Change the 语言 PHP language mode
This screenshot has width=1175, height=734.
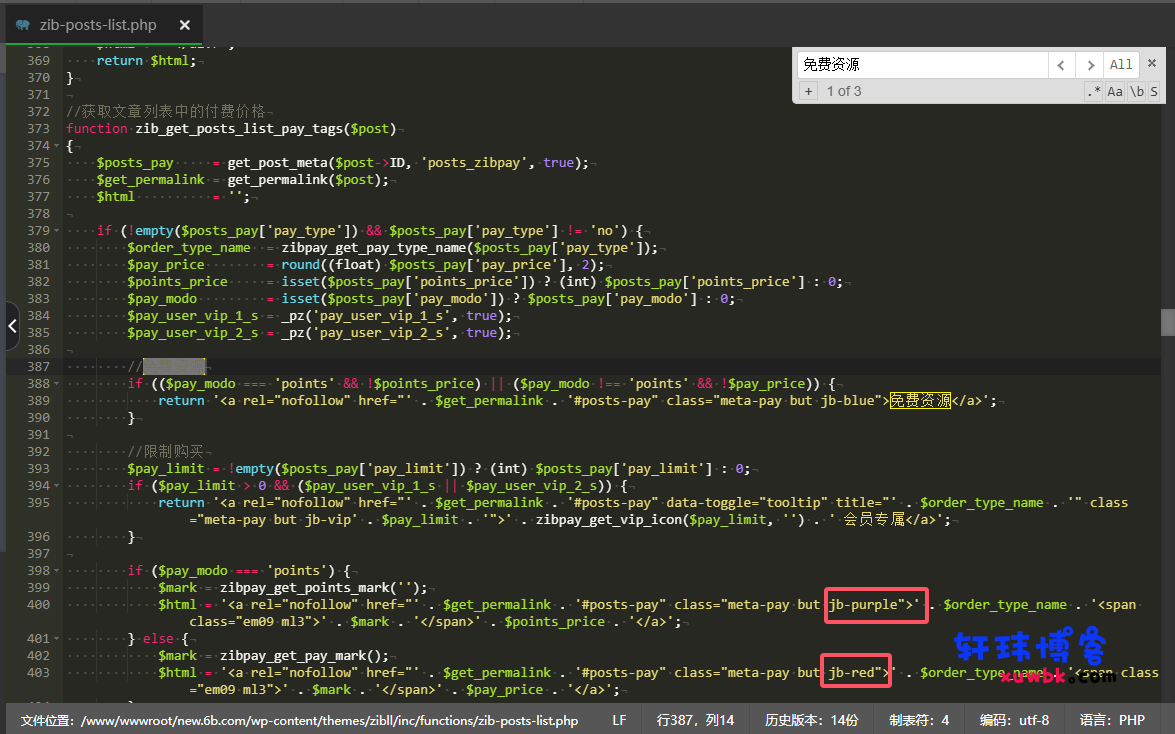click(x=1112, y=721)
